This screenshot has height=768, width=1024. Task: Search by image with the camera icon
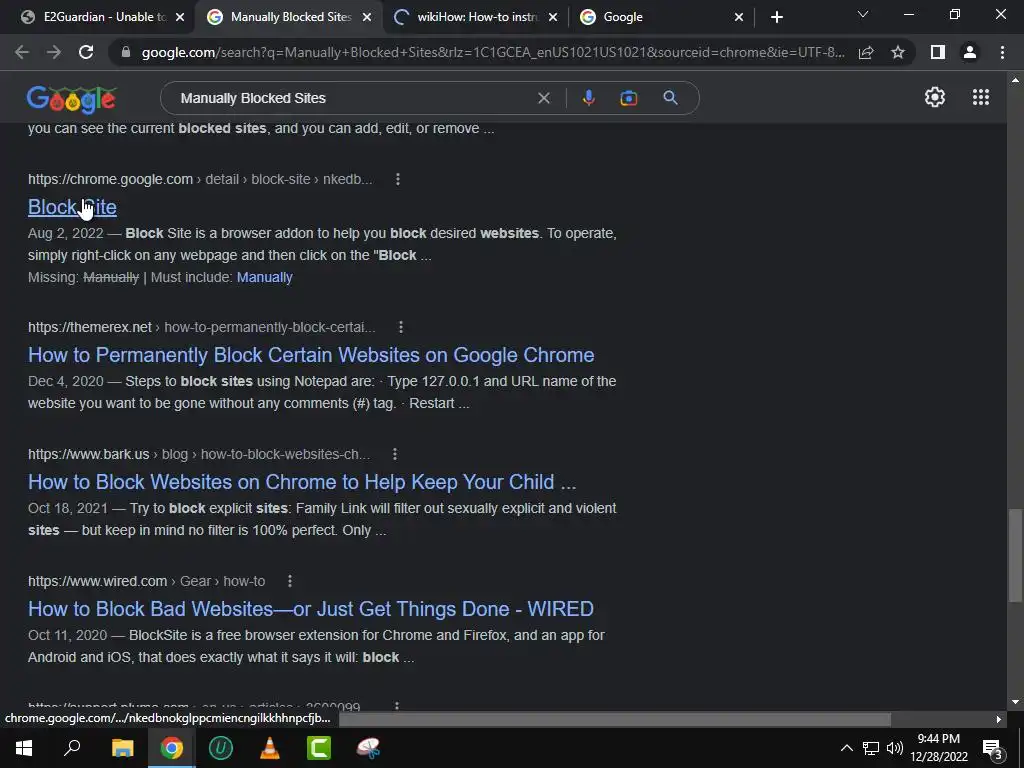point(629,98)
